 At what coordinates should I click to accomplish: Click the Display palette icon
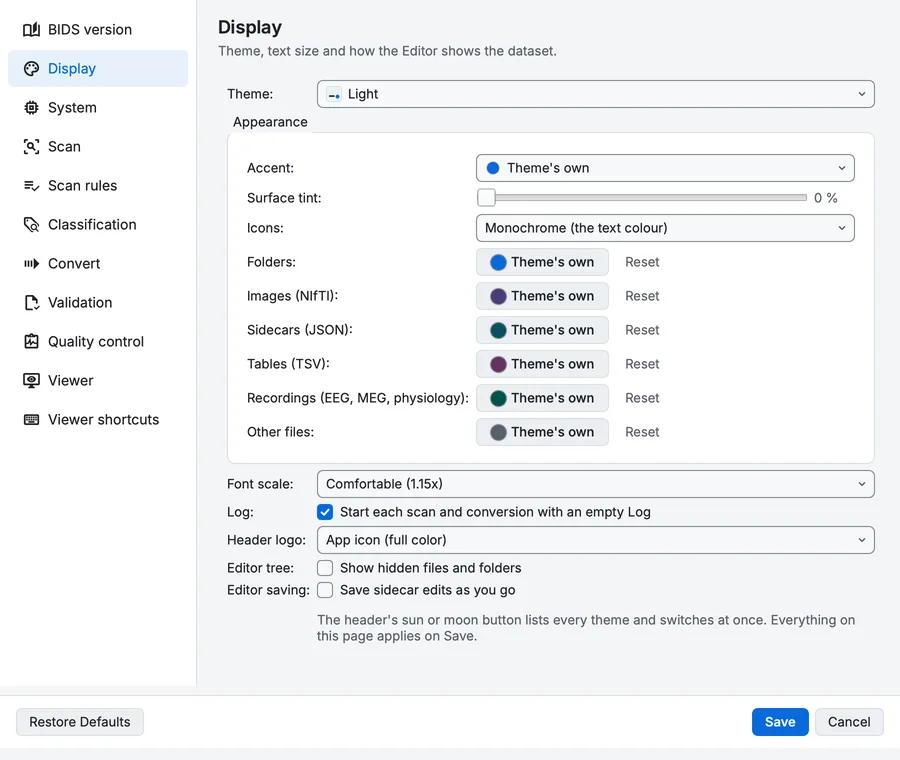(32, 68)
